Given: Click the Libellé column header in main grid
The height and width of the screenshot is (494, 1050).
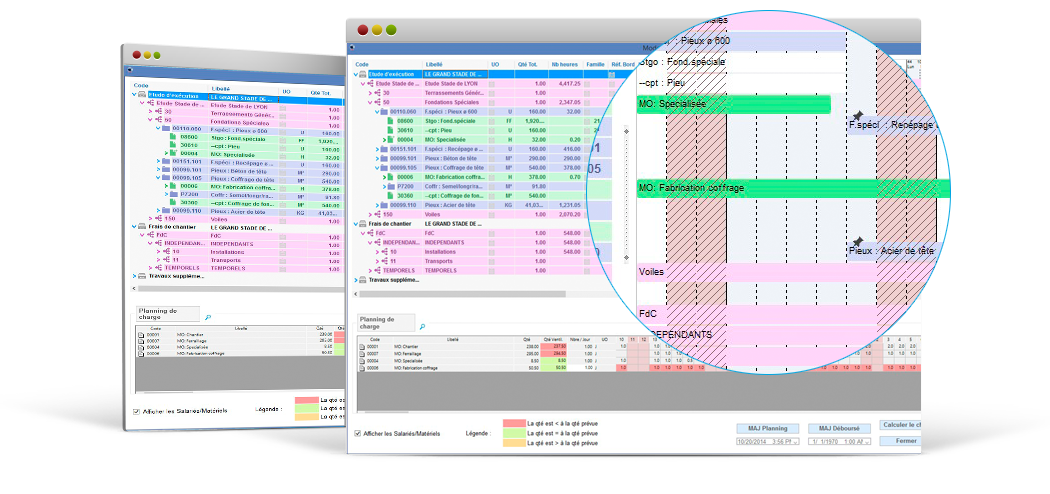Looking at the screenshot, I should (435, 64).
